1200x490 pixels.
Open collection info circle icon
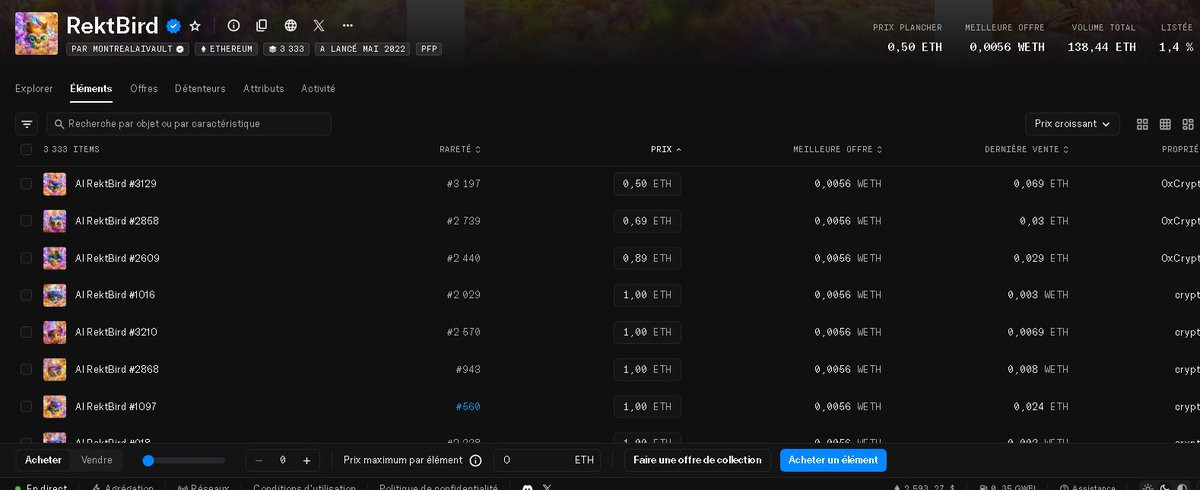click(234, 25)
